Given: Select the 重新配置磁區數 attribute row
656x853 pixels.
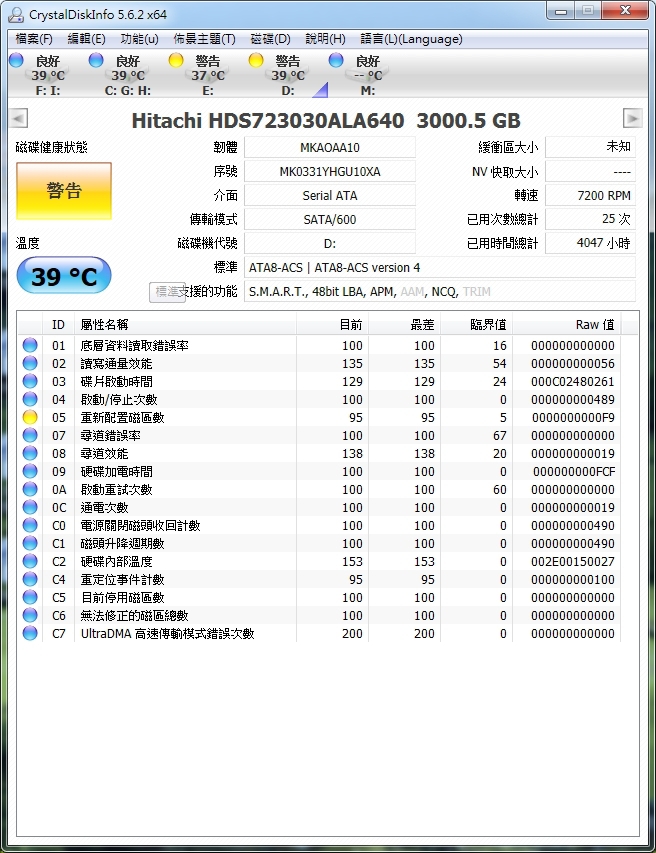Looking at the screenshot, I should [321, 417].
